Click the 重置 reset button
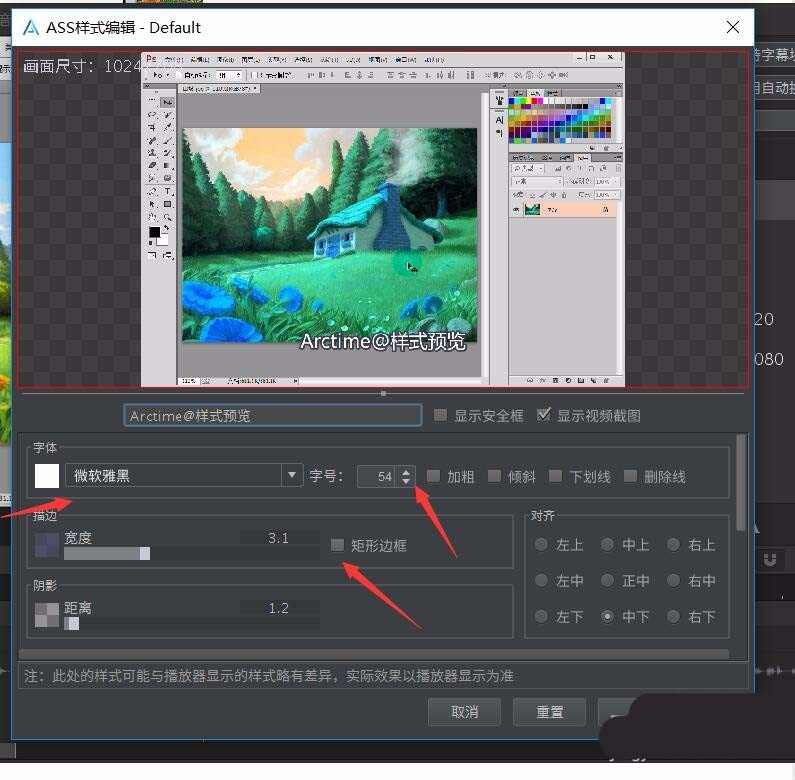Viewport: 795px width, 780px height. (550, 712)
